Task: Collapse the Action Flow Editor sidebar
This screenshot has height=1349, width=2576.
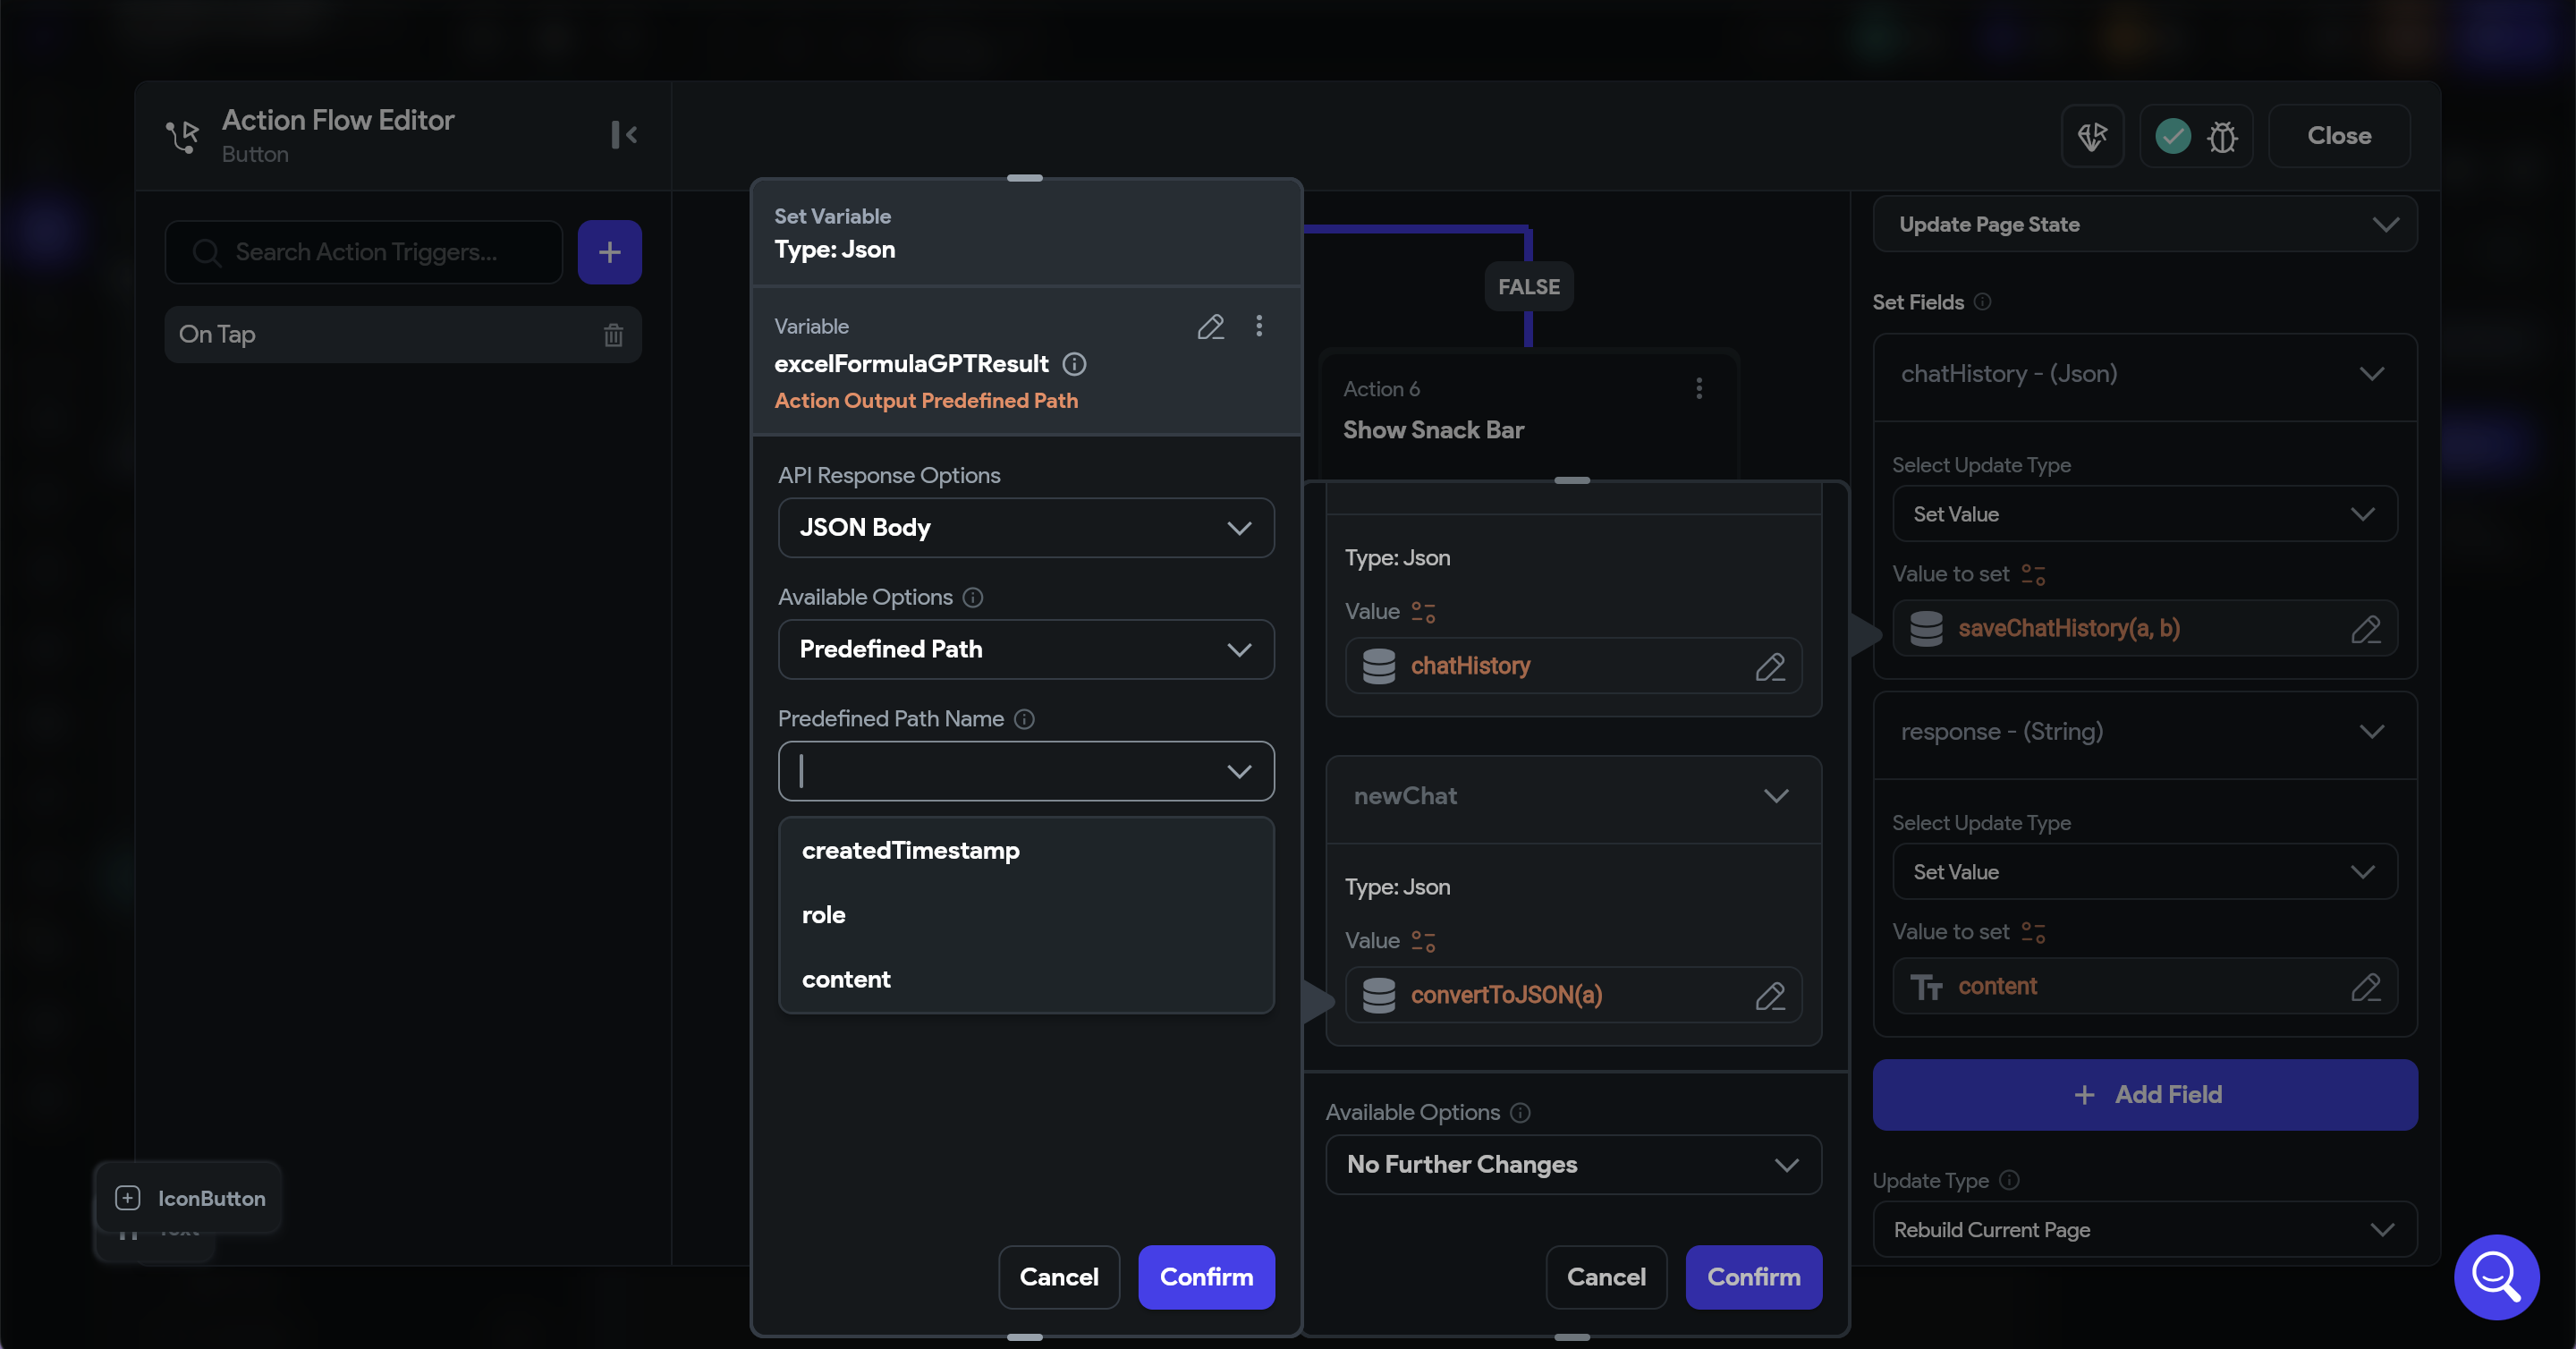Action: (x=624, y=134)
